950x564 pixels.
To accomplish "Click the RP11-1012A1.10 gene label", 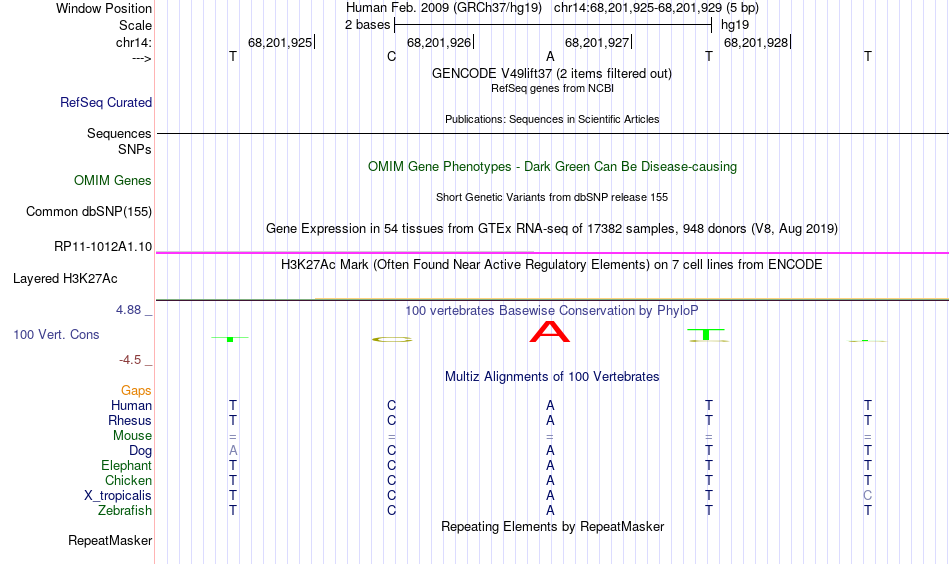I will 103,247.
